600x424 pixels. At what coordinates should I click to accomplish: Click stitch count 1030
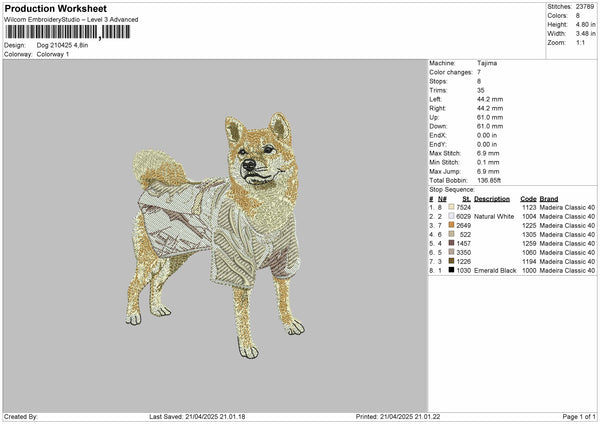coord(463,271)
